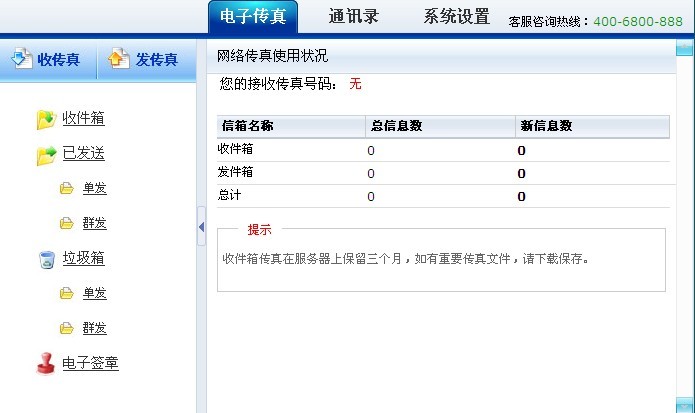Click the 发传真 upload arrow icon

click(x=119, y=58)
